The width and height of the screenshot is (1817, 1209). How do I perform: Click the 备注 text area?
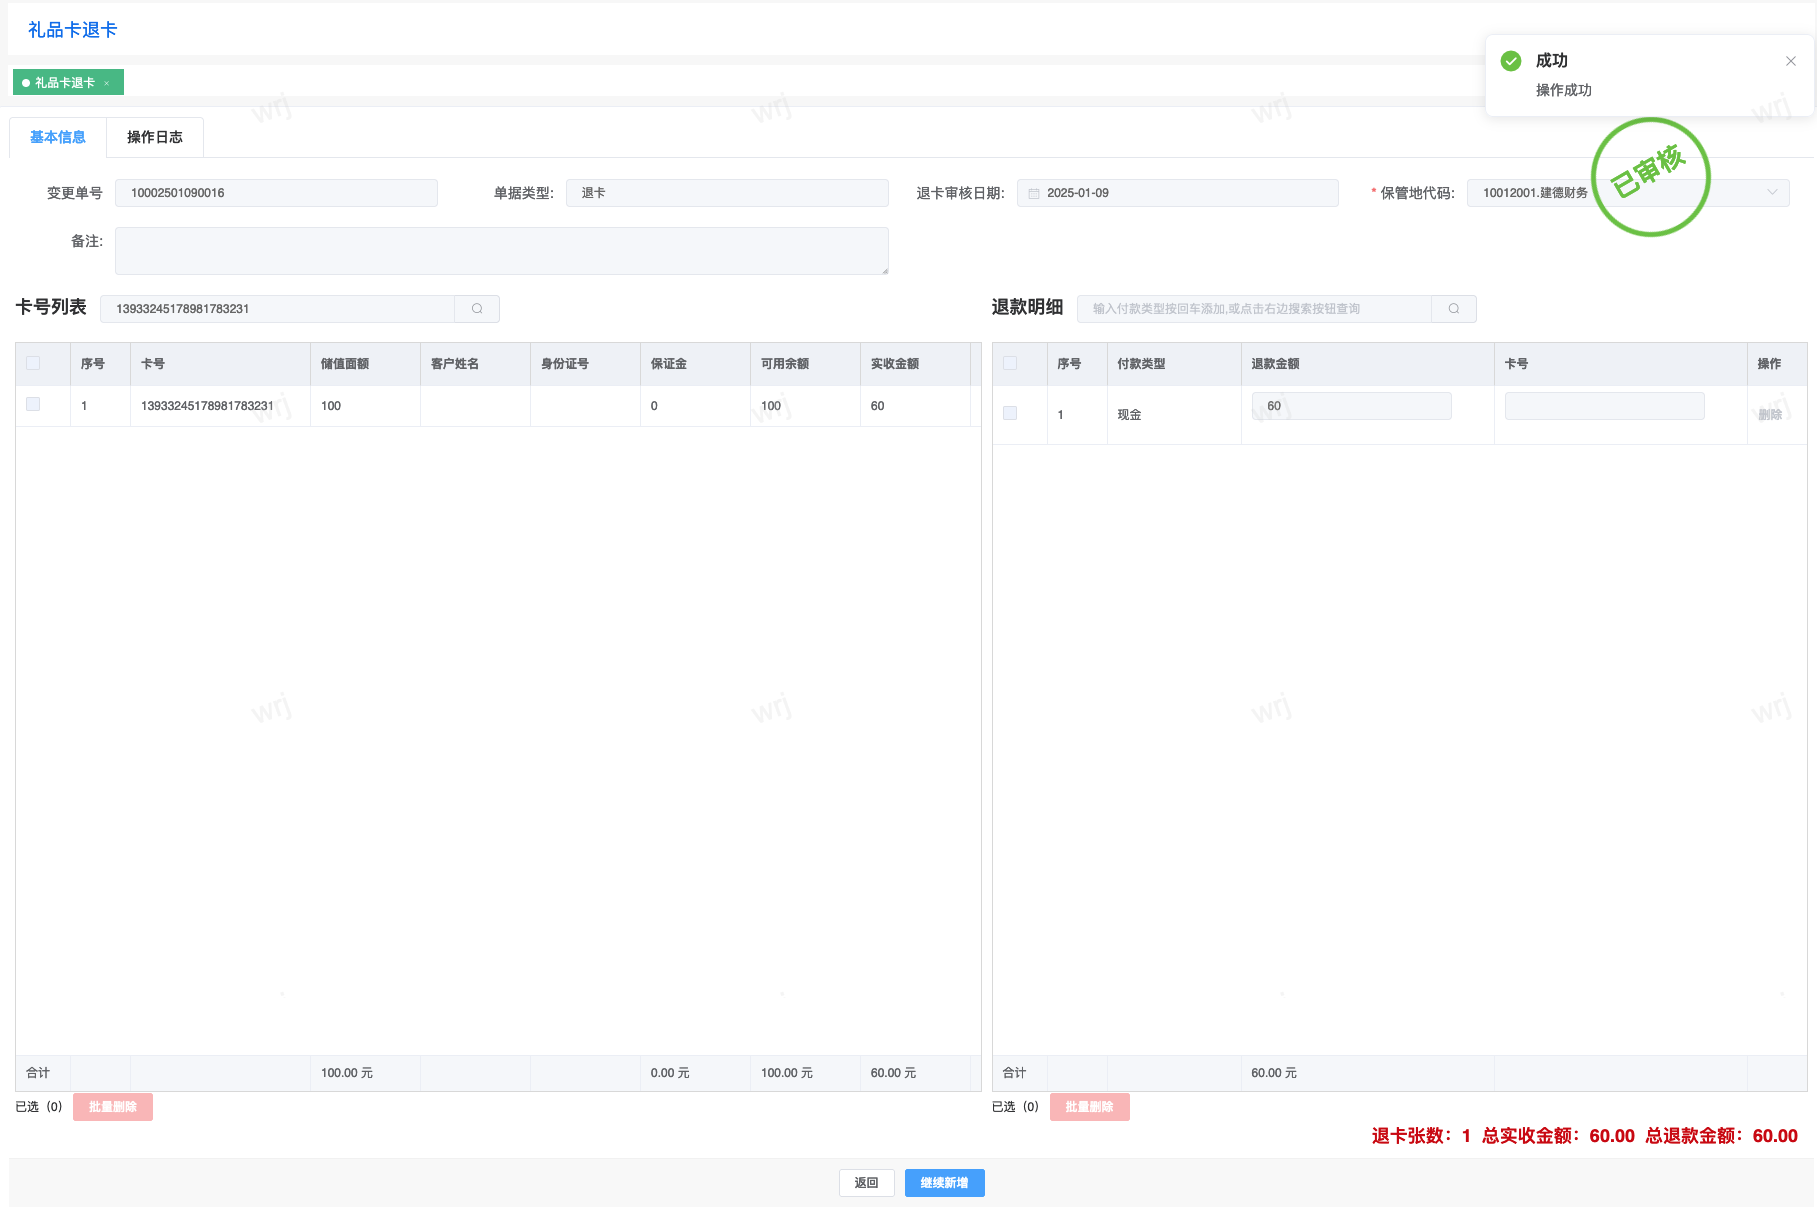[x=502, y=251]
